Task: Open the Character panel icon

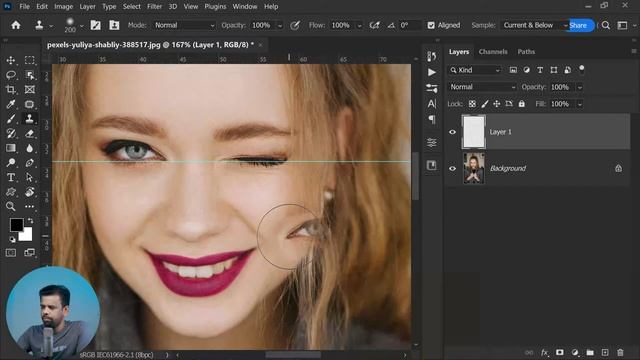Action: pos(432,104)
